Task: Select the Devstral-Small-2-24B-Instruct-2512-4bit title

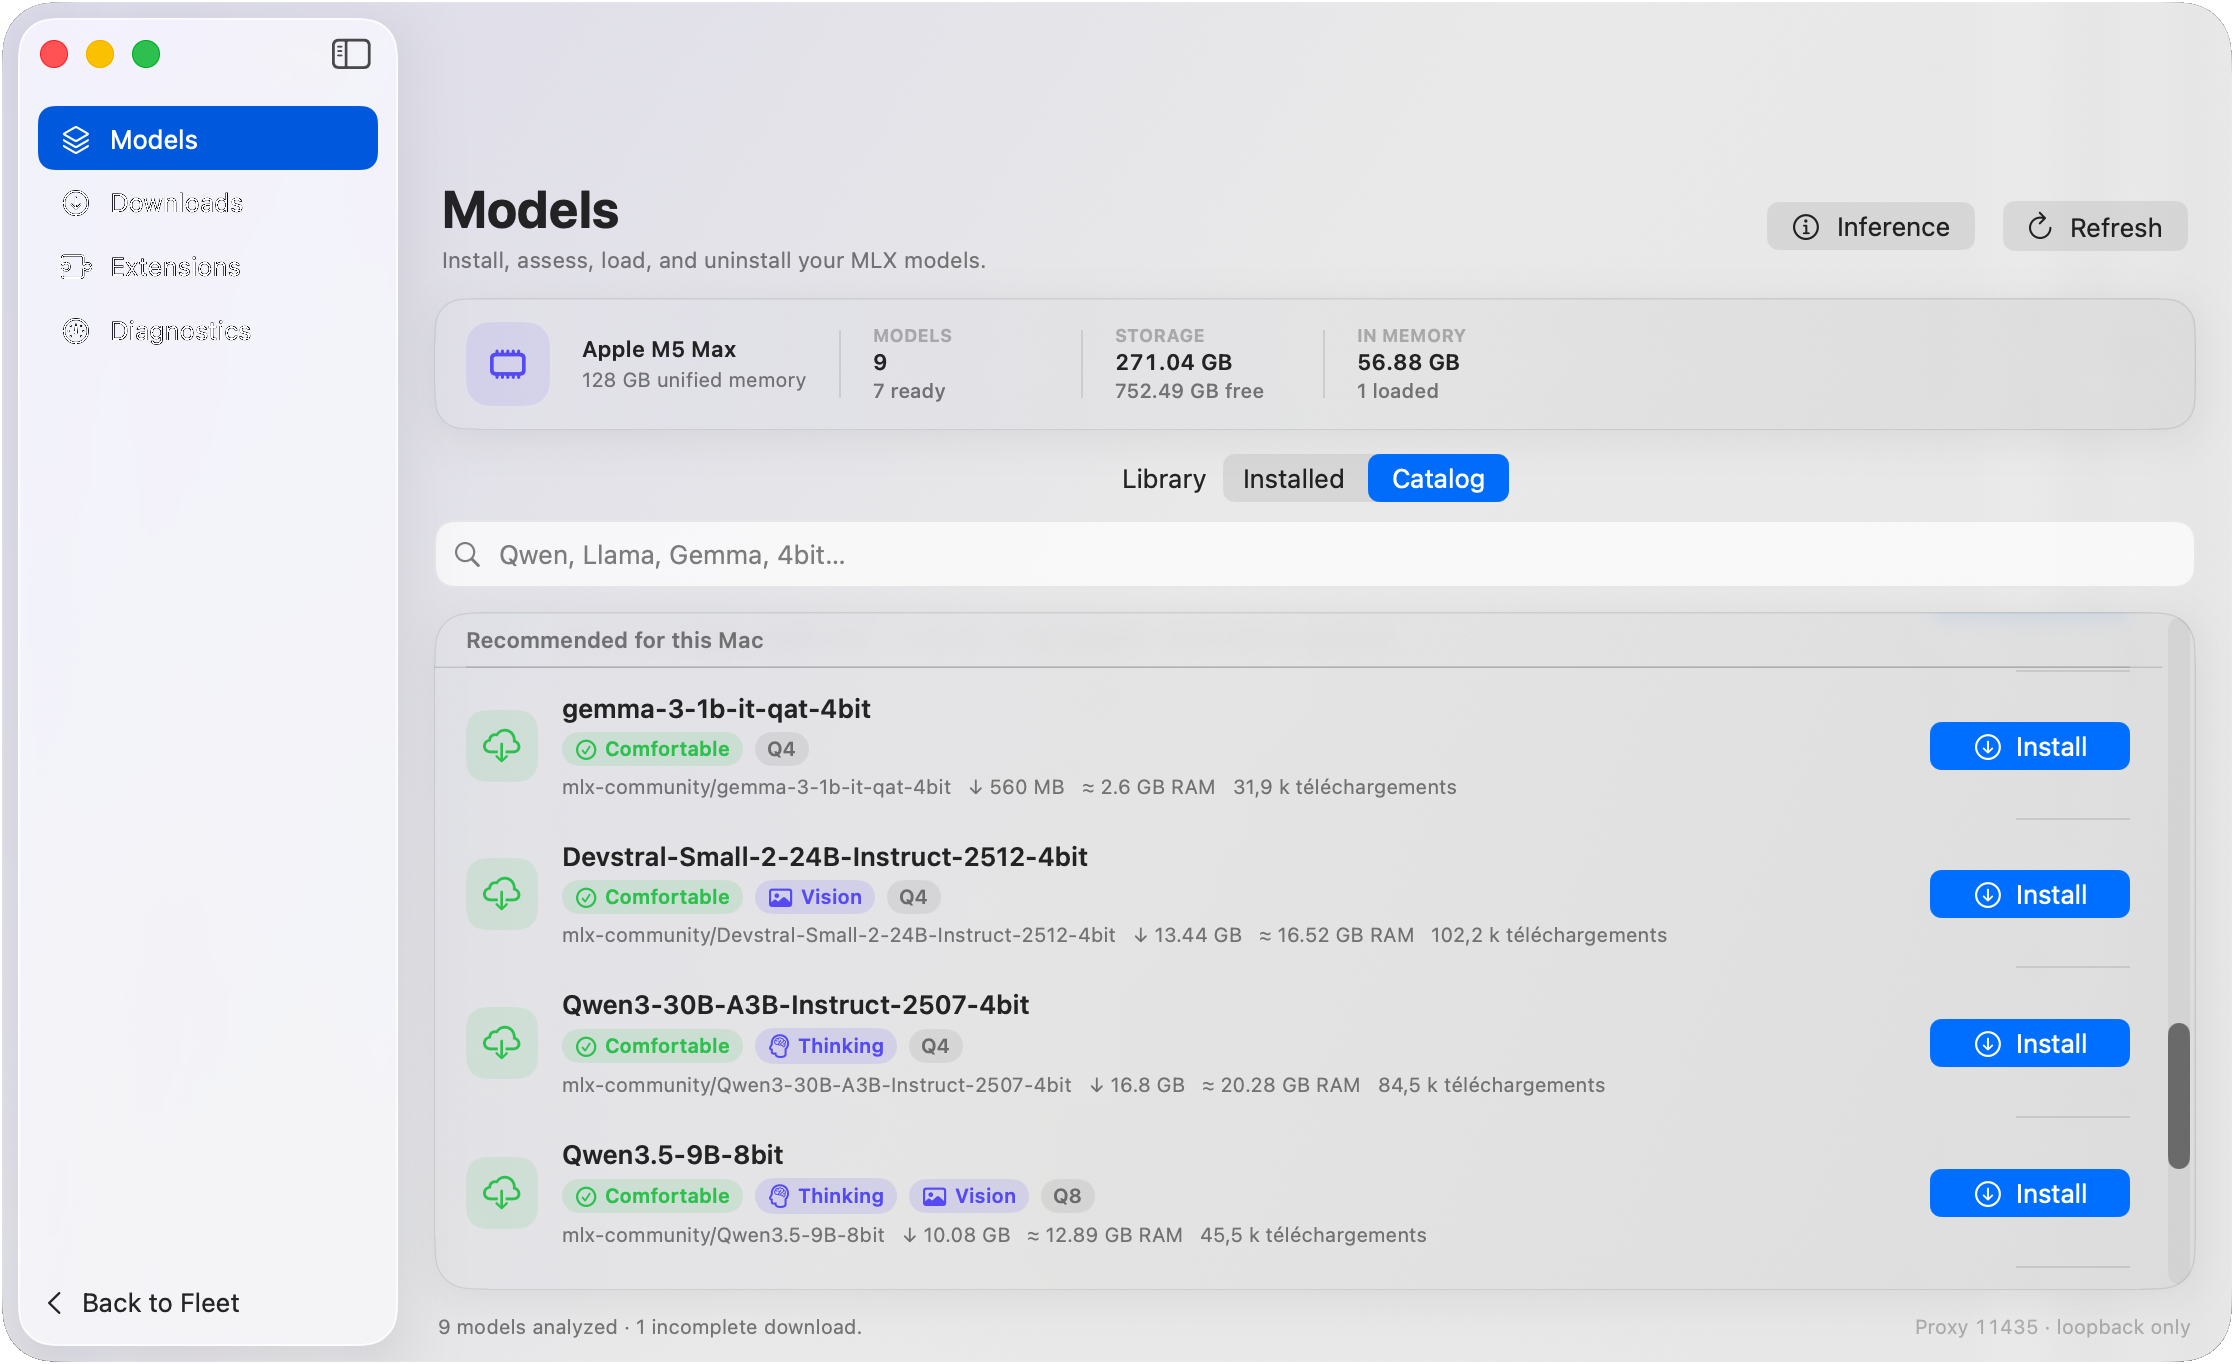Action: [825, 857]
